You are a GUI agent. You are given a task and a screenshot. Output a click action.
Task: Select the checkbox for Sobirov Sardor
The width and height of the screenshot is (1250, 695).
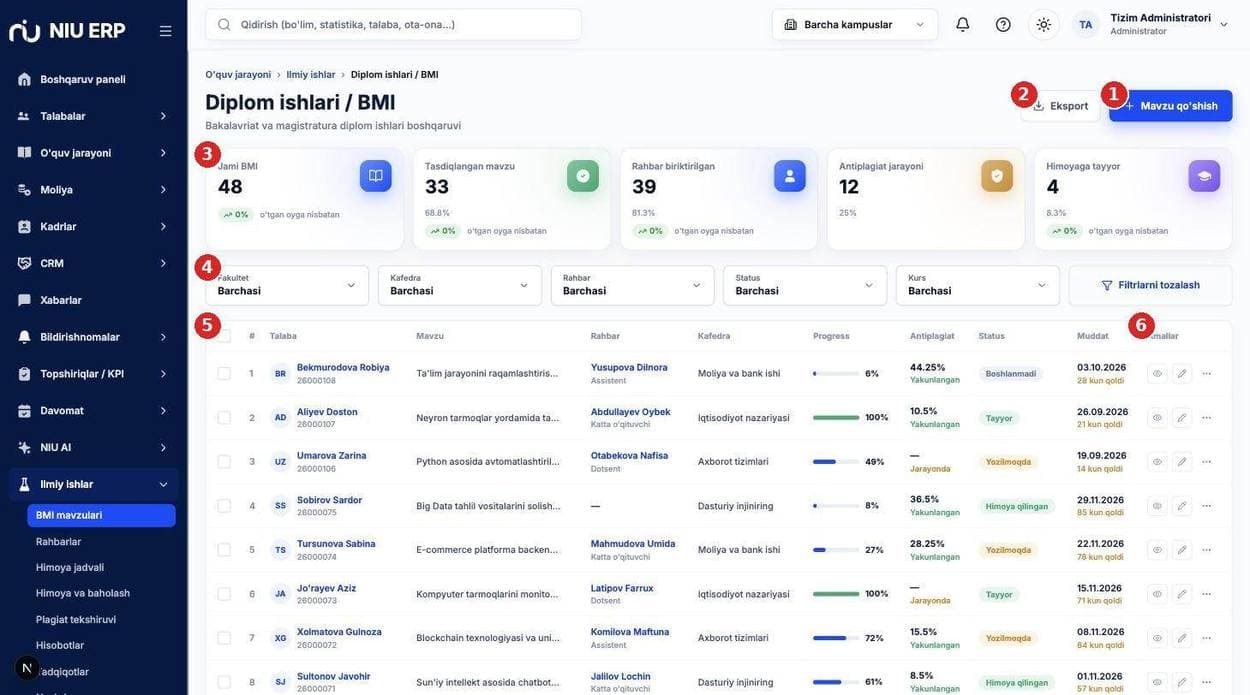[x=224, y=506]
